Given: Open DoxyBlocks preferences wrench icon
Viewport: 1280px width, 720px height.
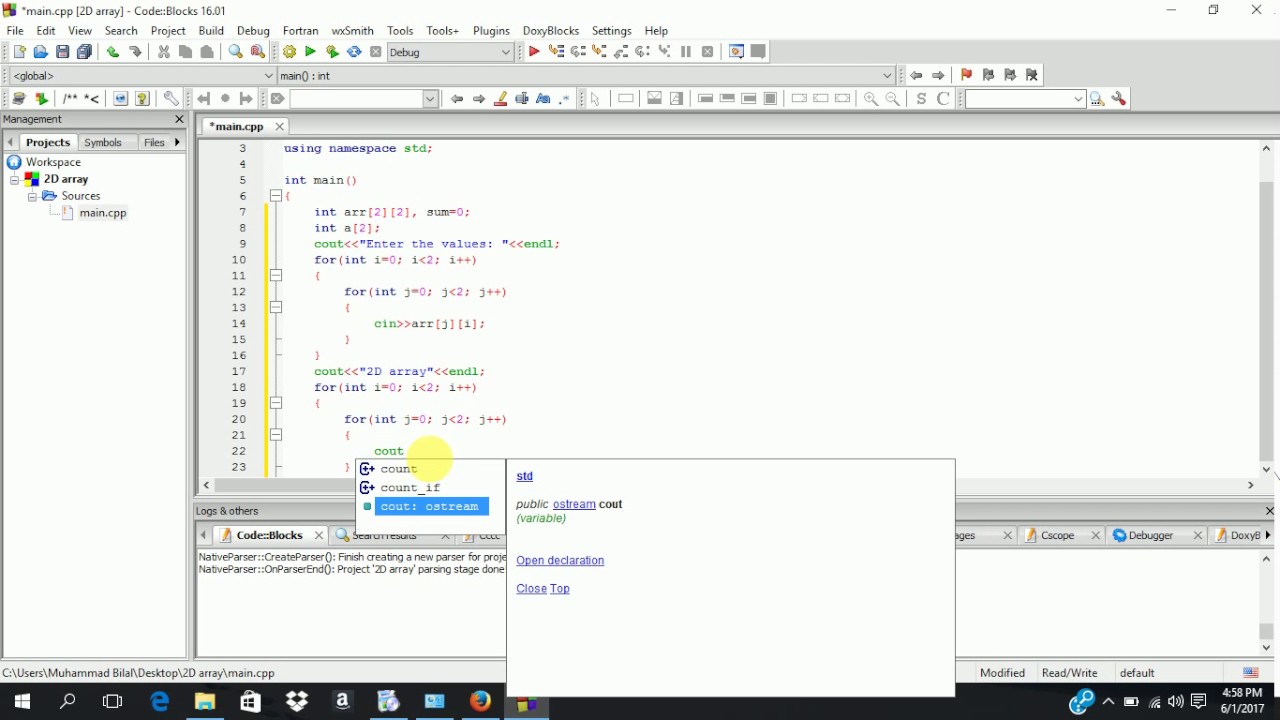Looking at the screenshot, I should tap(171, 99).
